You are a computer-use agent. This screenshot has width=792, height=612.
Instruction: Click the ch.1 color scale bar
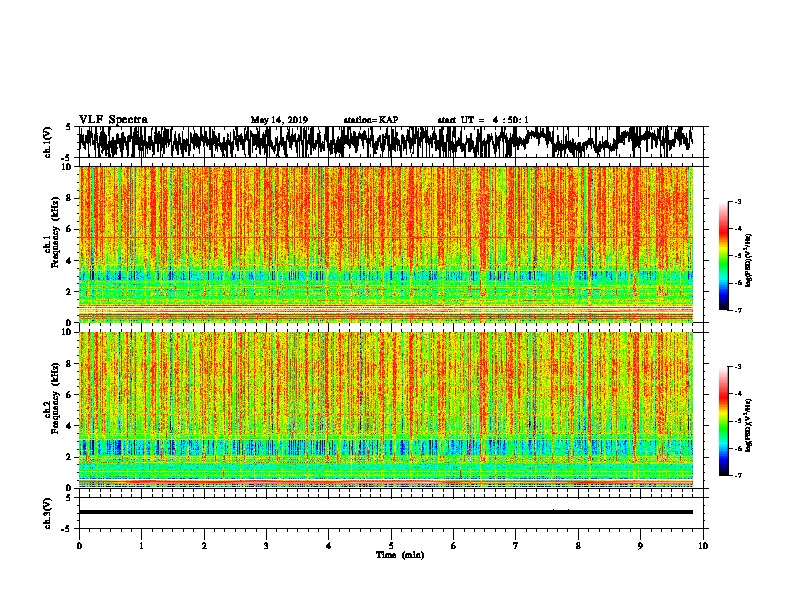[723, 256]
